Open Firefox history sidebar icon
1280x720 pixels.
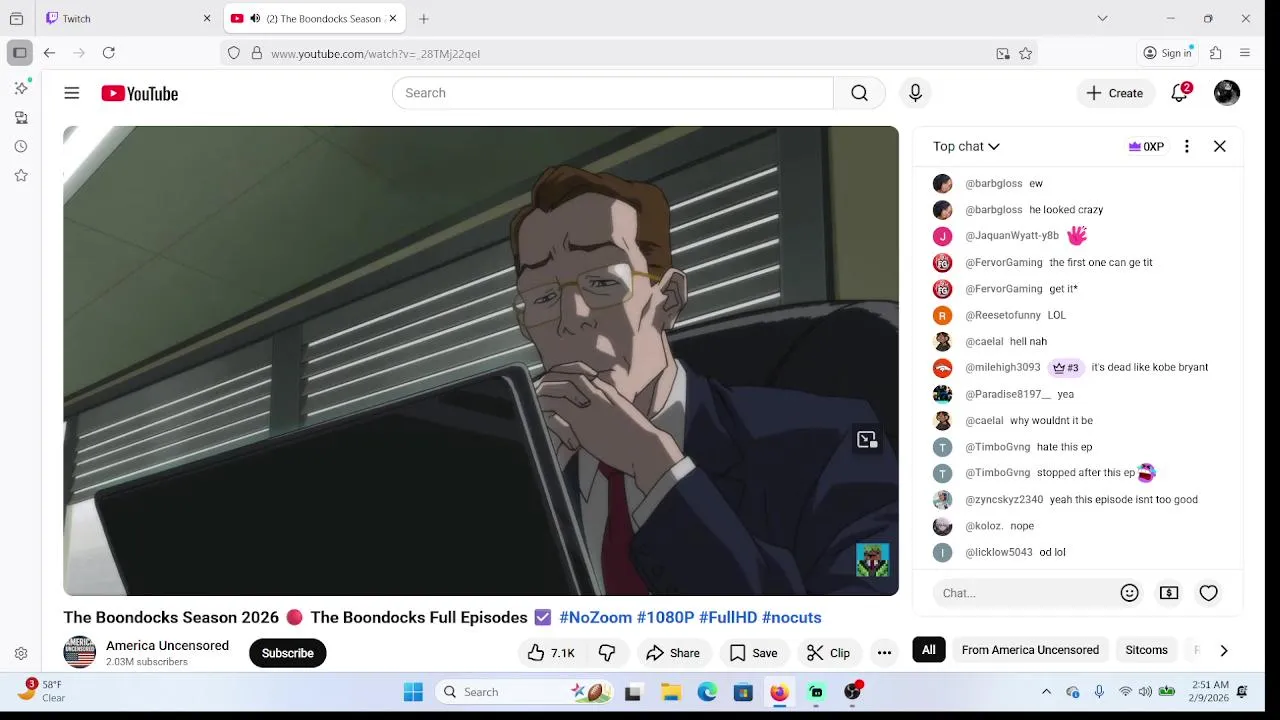pyautogui.click(x=21, y=147)
